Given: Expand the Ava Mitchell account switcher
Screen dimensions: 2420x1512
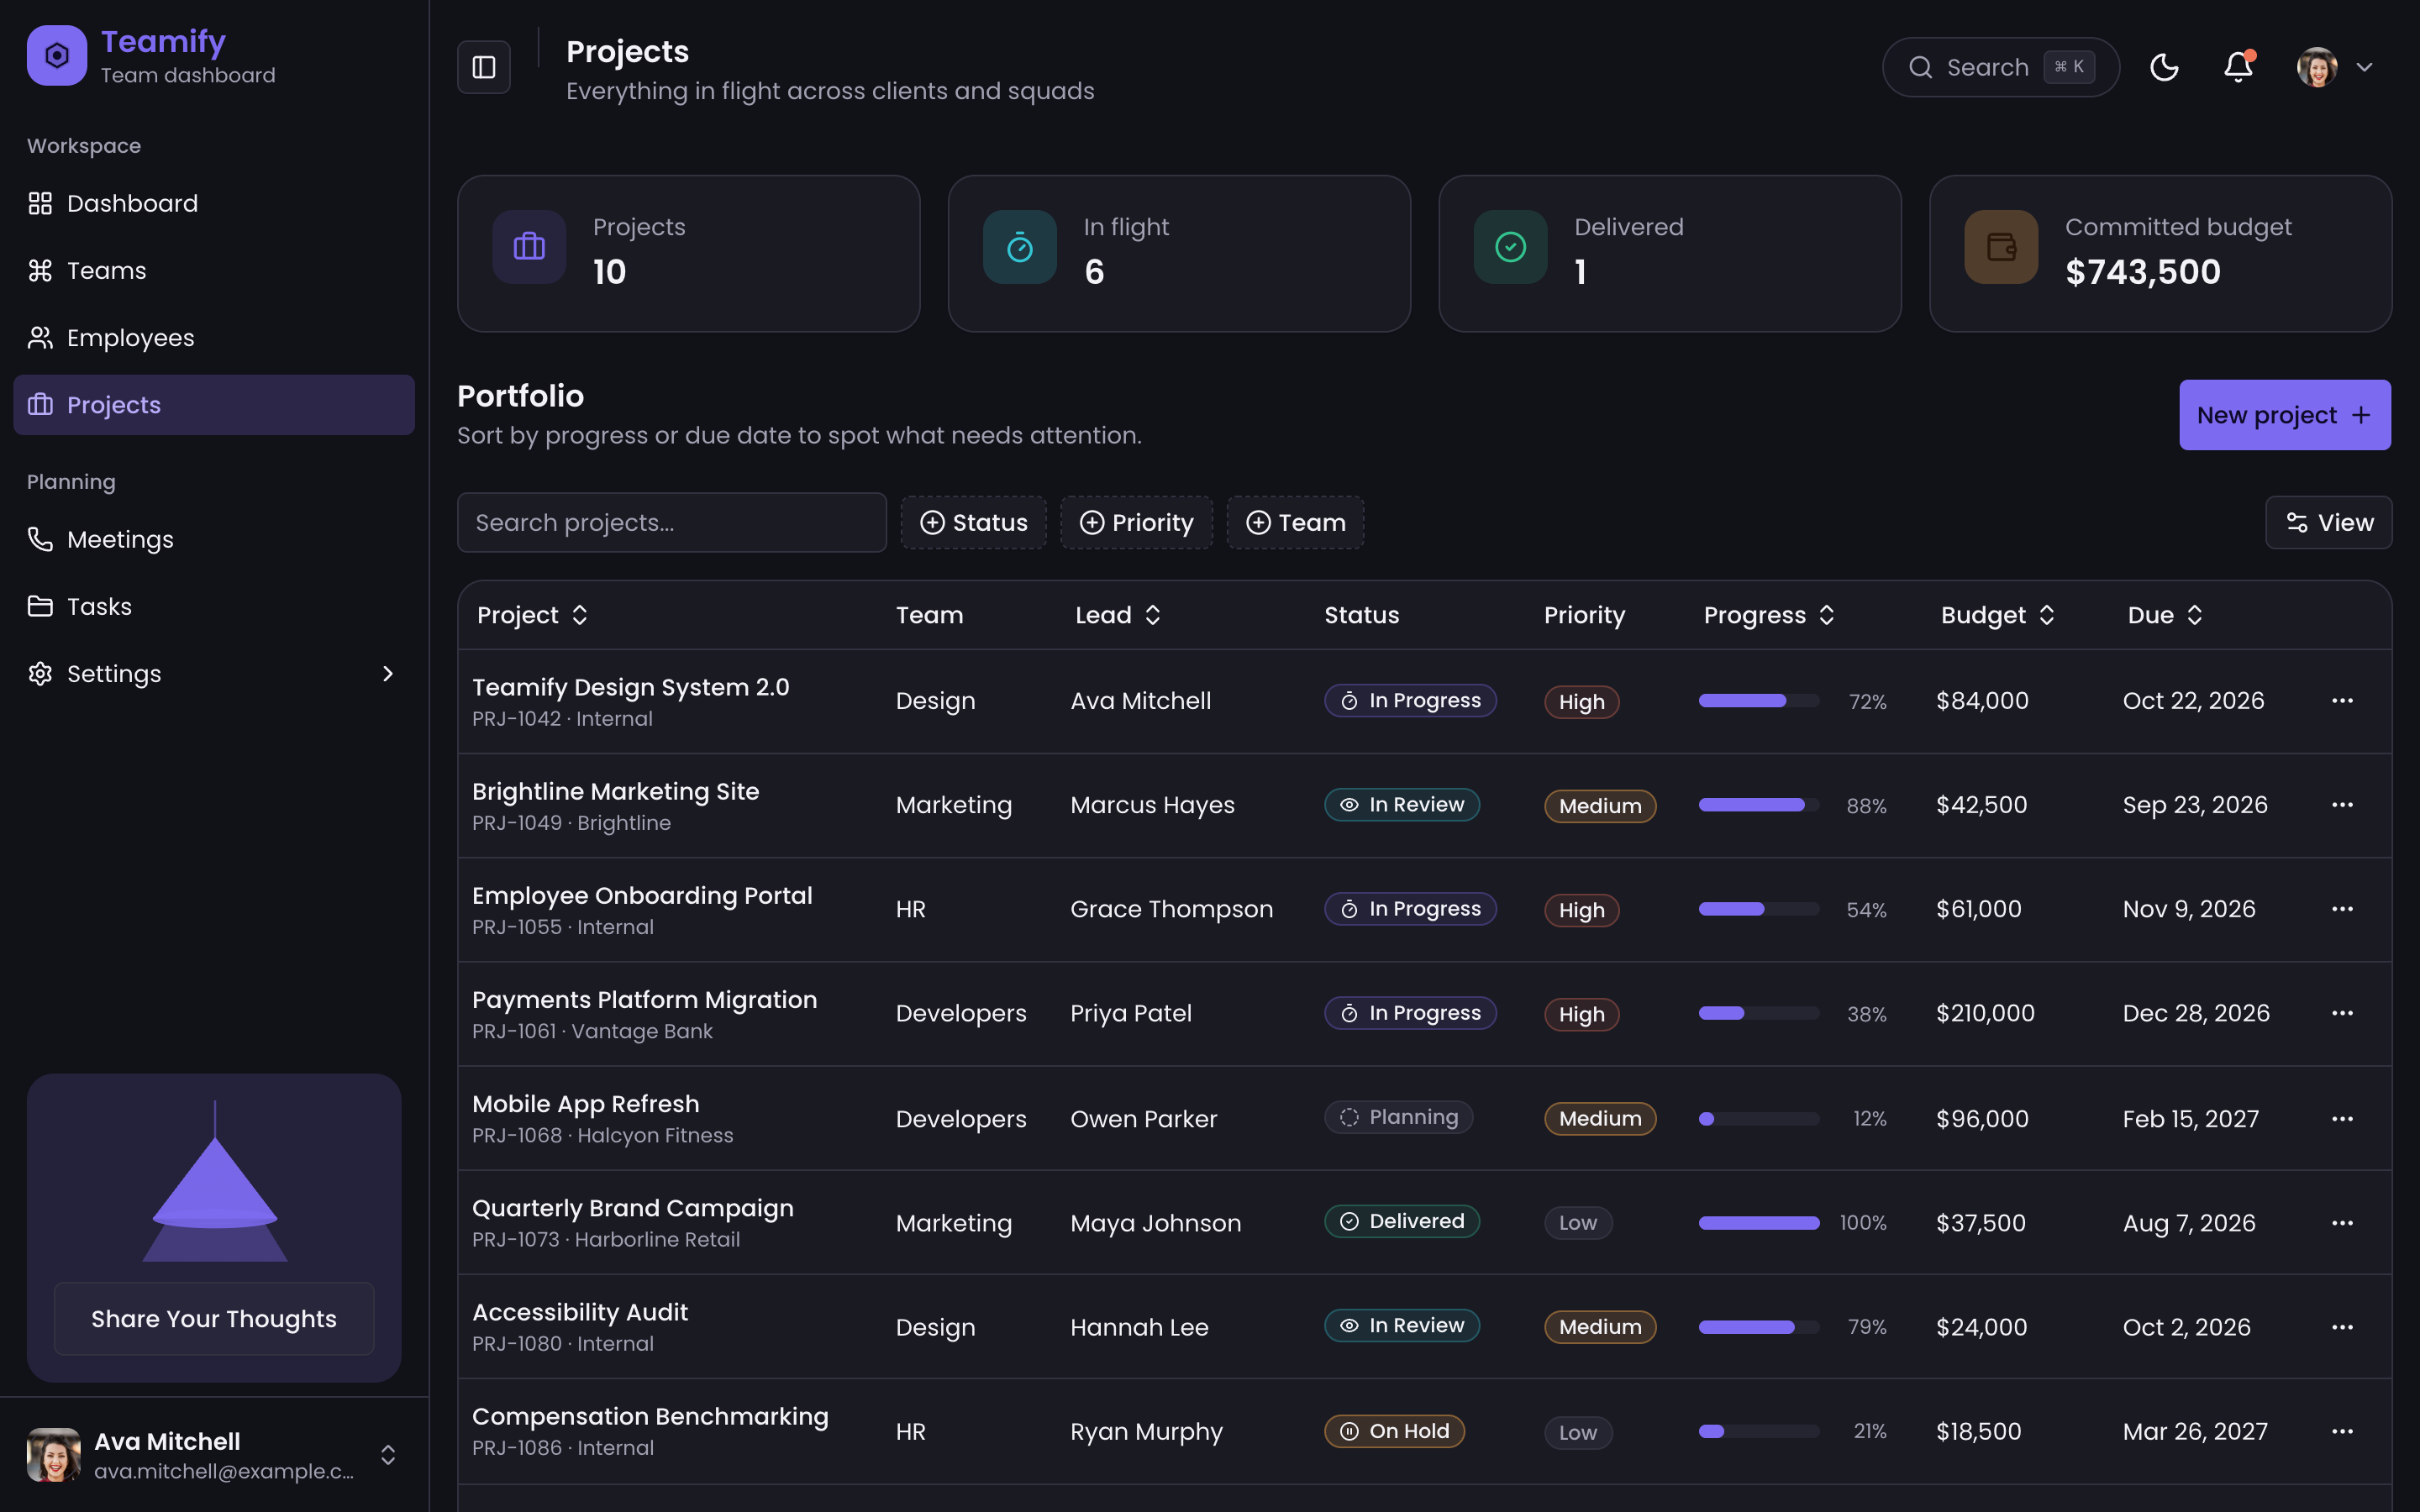Looking at the screenshot, I should 388,1454.
